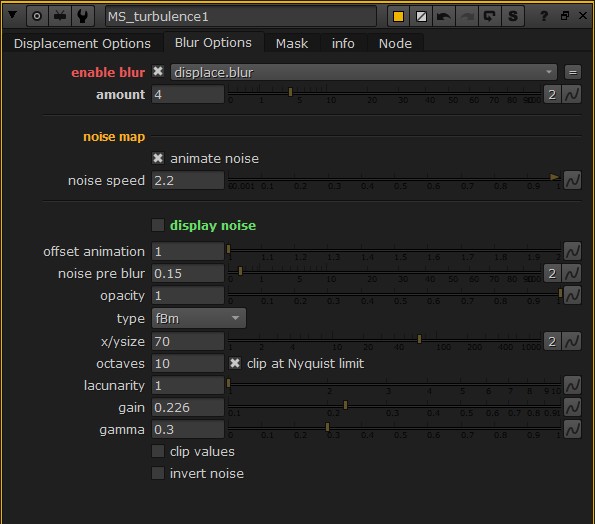Open the yellow node color swatch

point(398,16)
